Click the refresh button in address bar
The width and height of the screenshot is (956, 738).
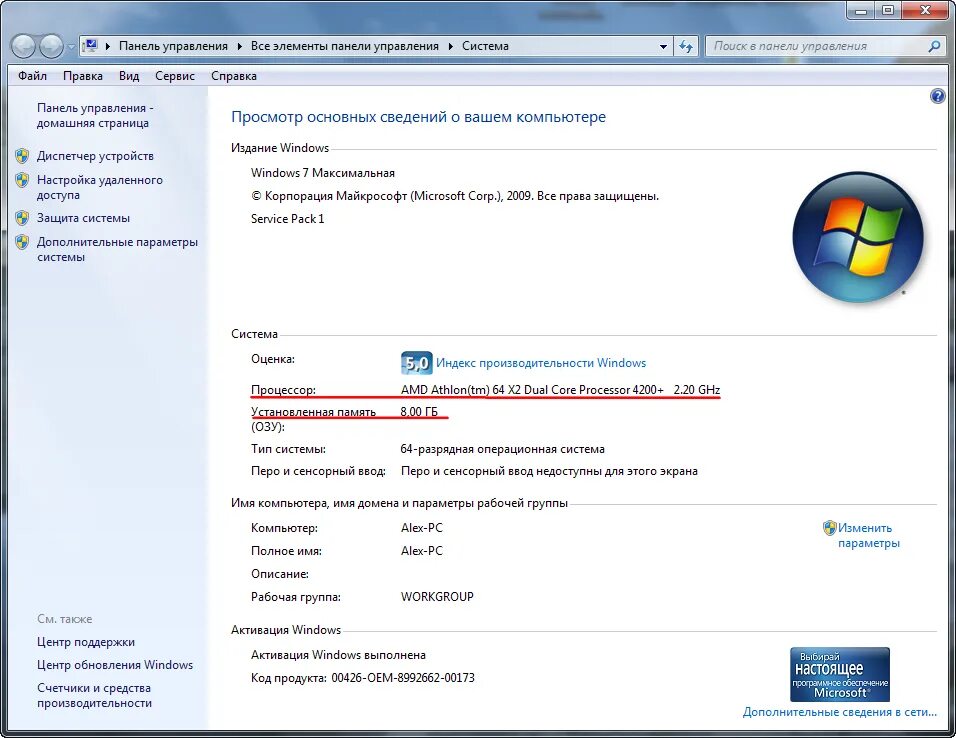pos(686,46)
